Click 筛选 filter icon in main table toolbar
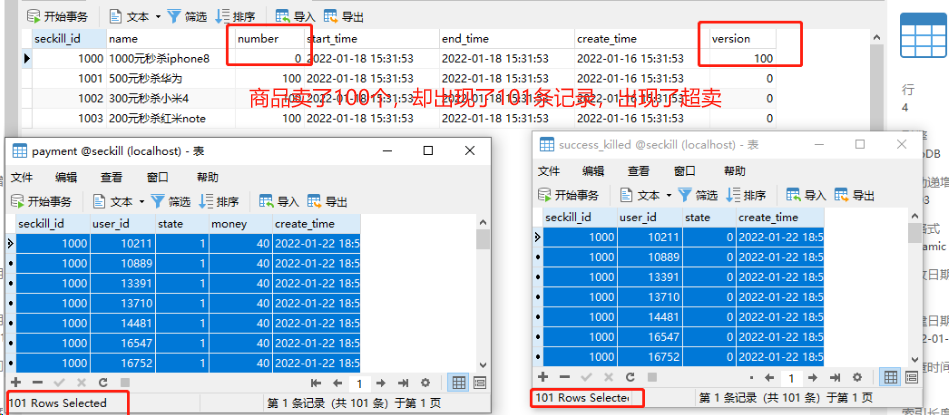Image resolution: width=949 pixels, height=415 pixels. pos(187,16)
